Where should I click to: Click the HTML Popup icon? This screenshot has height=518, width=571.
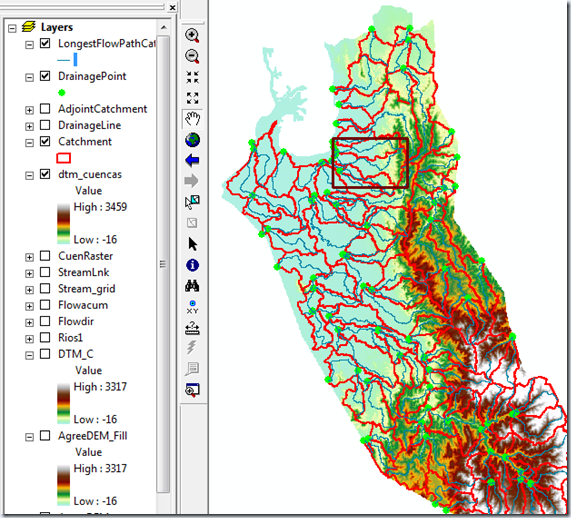[192, 369]
